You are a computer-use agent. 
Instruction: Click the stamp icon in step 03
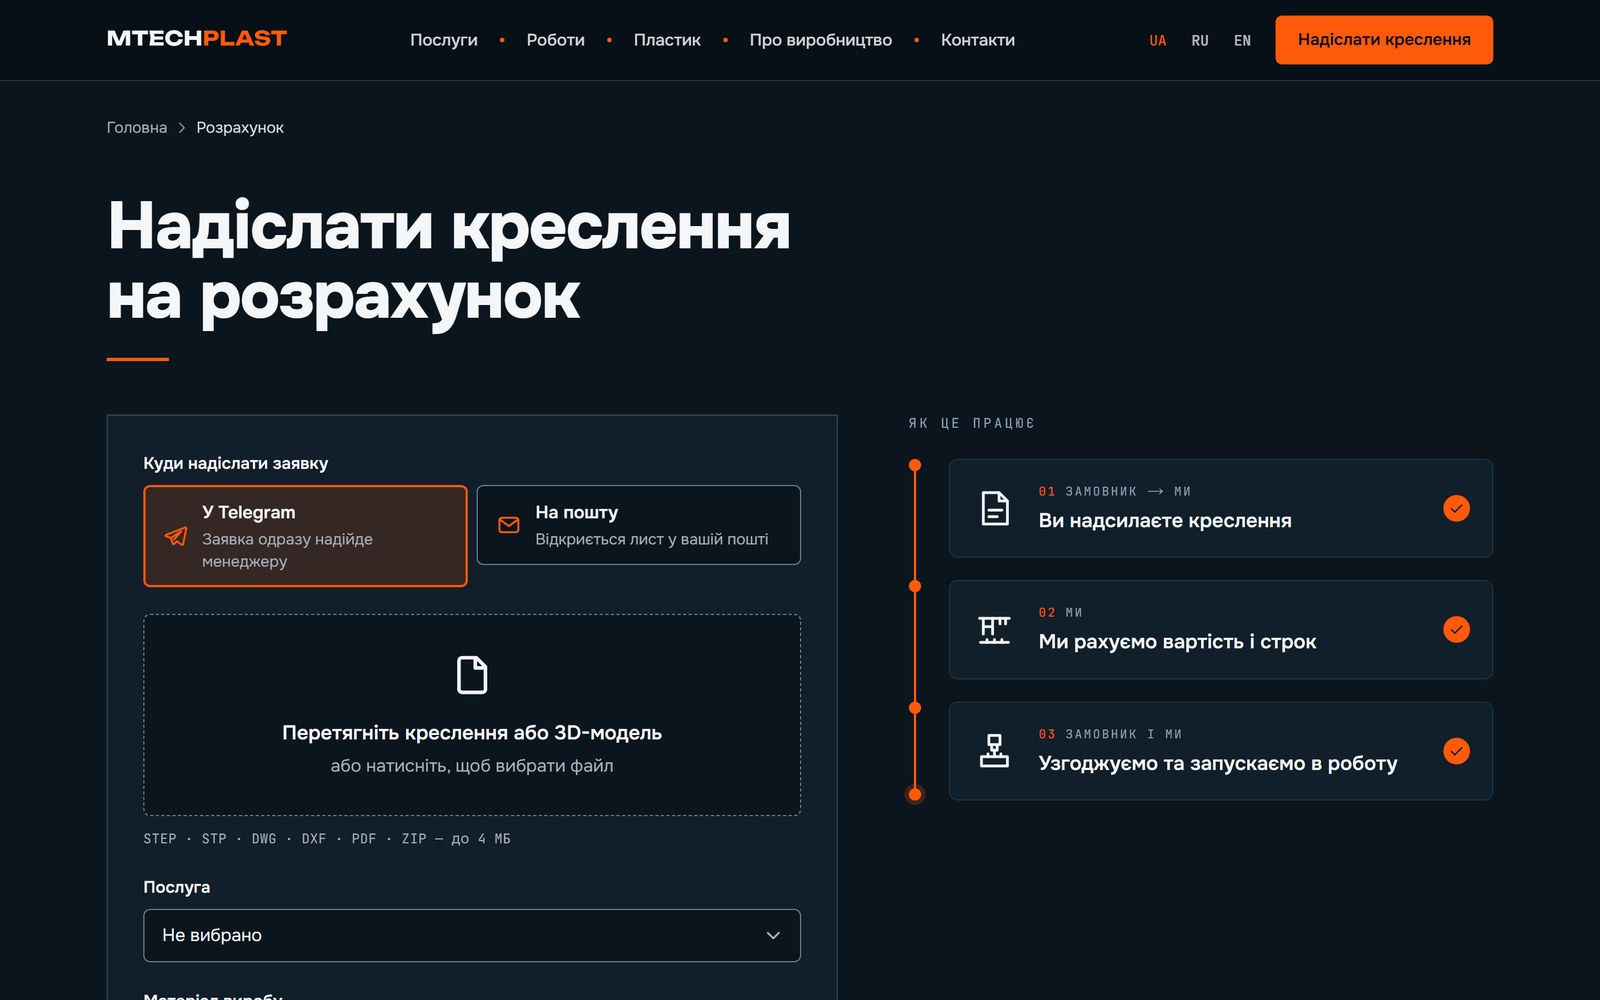[994, 751]
